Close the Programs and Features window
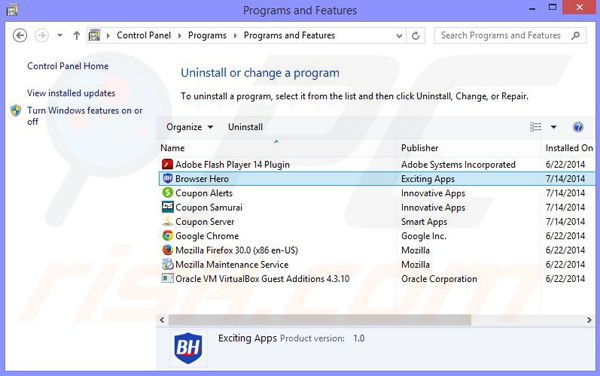The height and width of the screenshot is (376, 600). [x=579, y=7]
